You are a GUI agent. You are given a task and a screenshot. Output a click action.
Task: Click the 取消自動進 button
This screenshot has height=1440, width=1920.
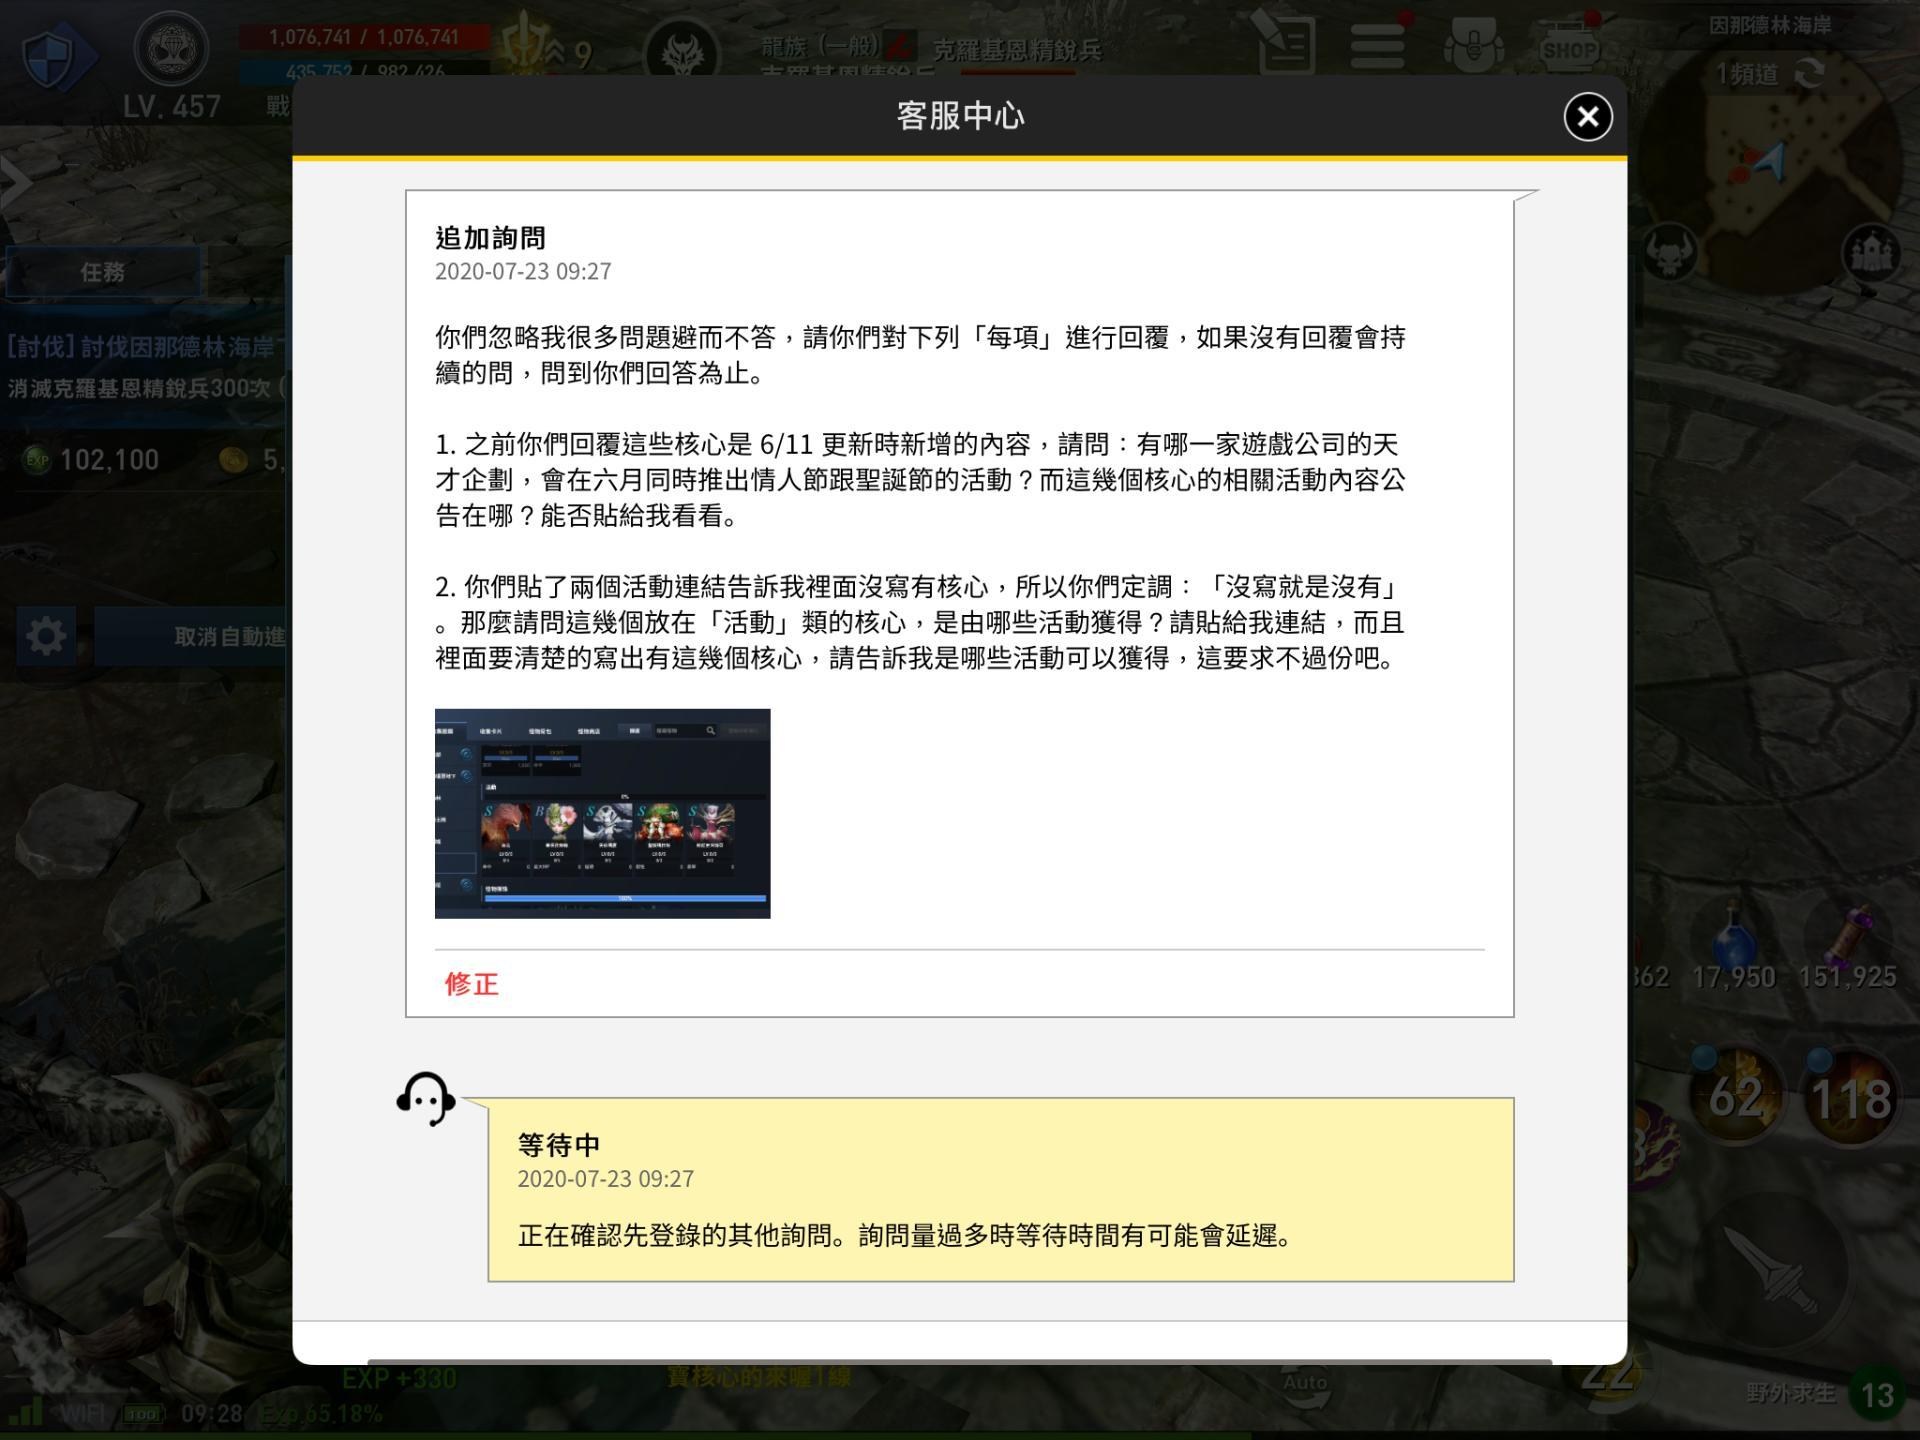coord(190,636)
